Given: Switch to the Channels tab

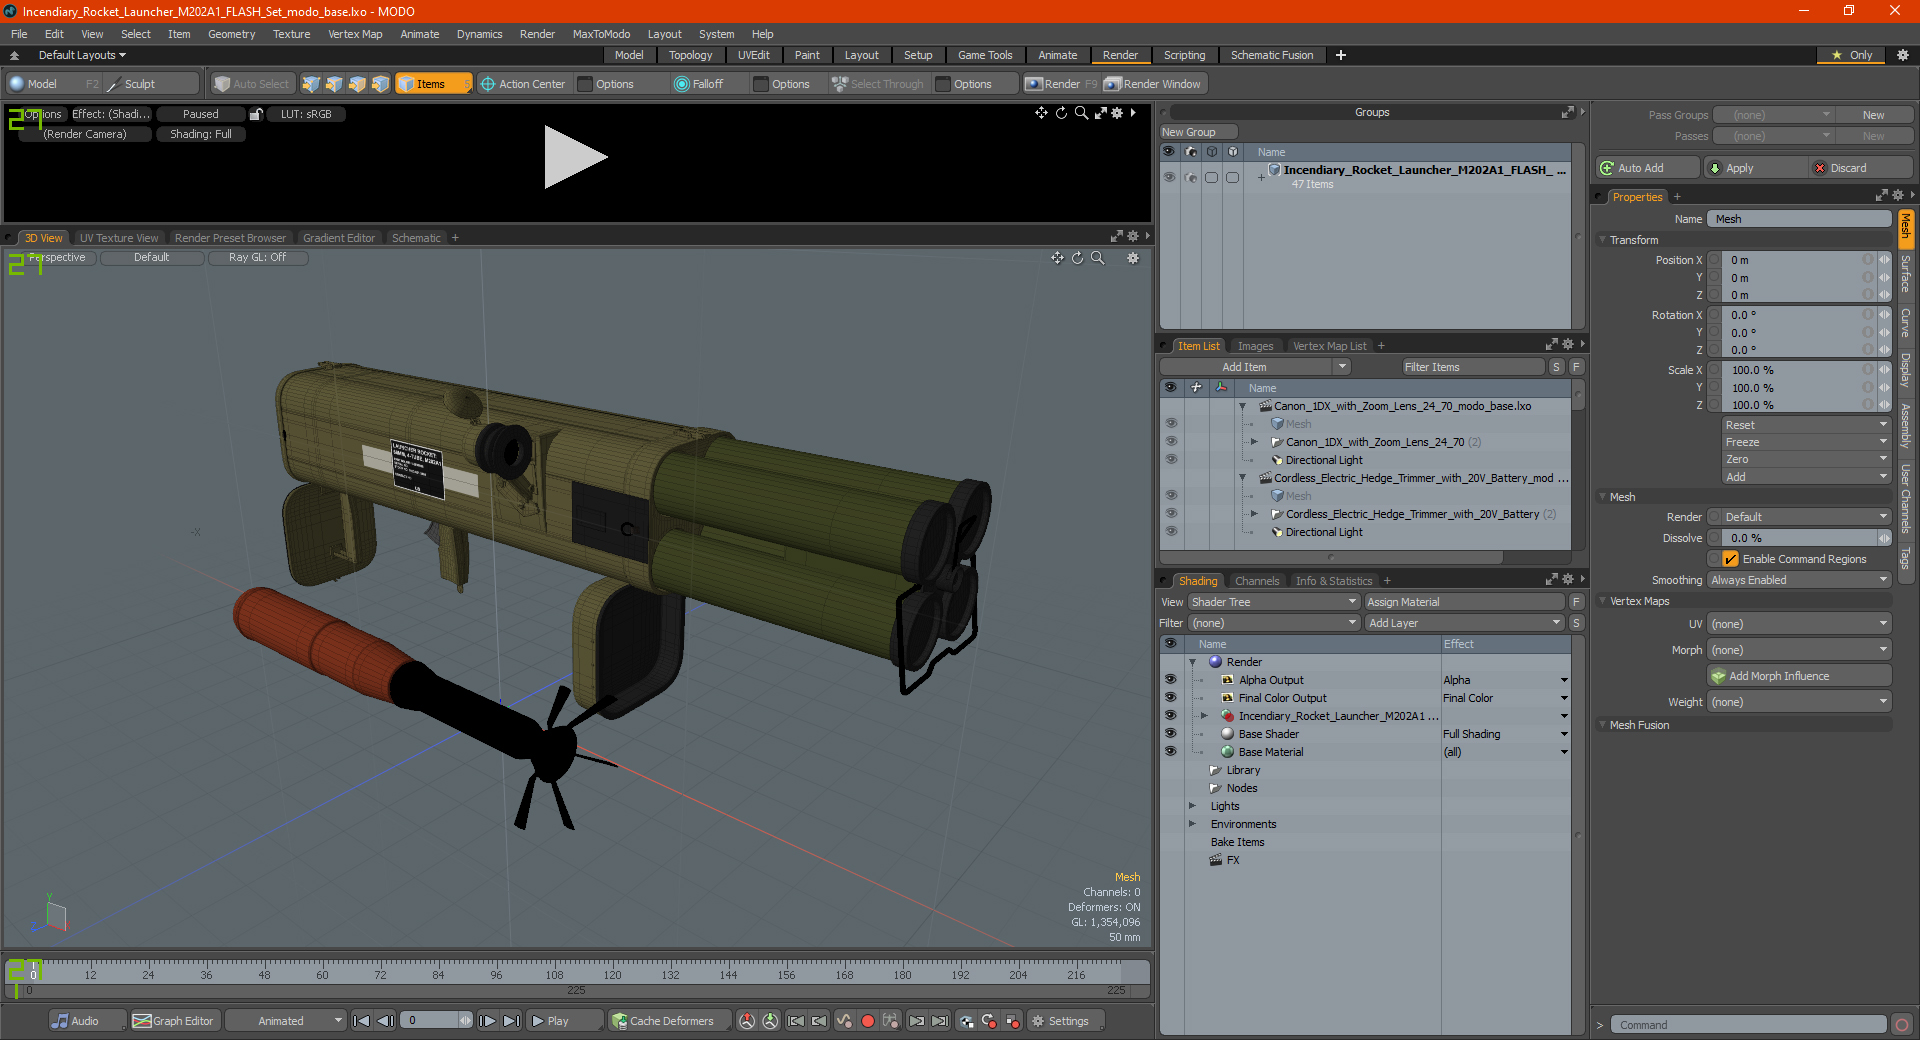Looking at the screenshot, I should pyautogui.click(x=1257, y=581).
